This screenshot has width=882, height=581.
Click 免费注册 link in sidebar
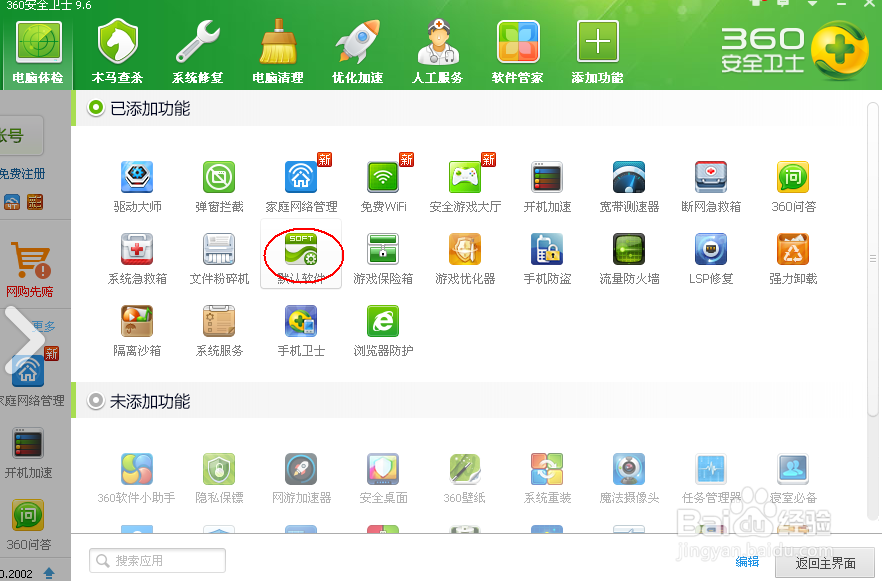pos(22,174)
